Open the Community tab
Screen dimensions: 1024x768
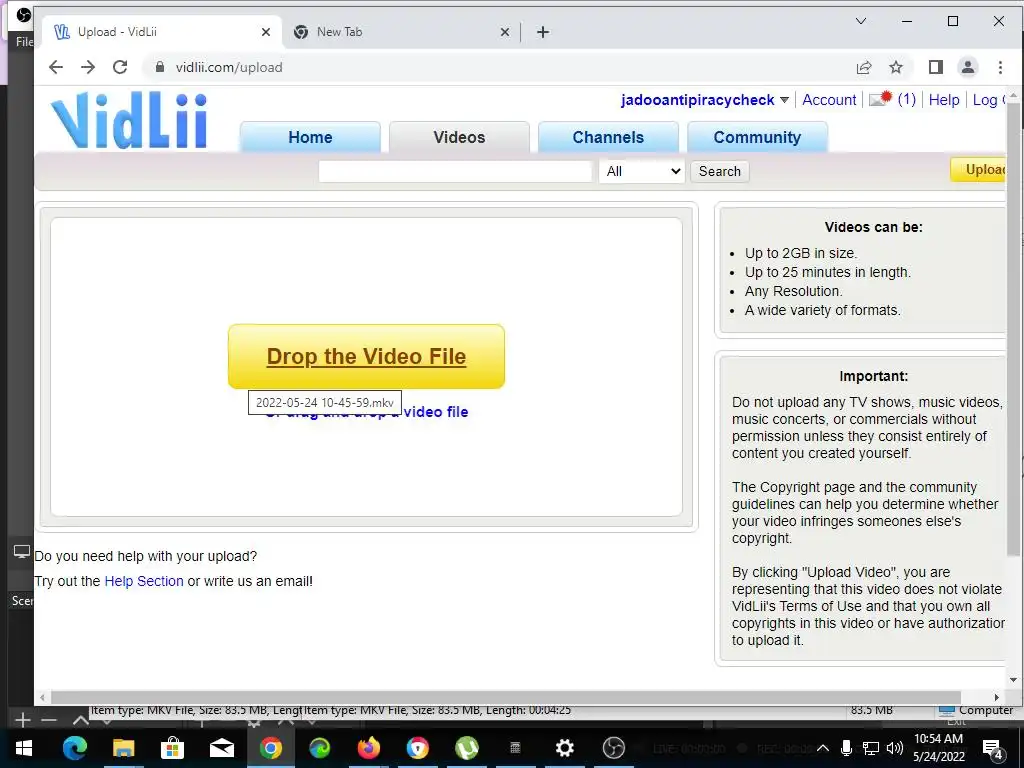point(757,137)
